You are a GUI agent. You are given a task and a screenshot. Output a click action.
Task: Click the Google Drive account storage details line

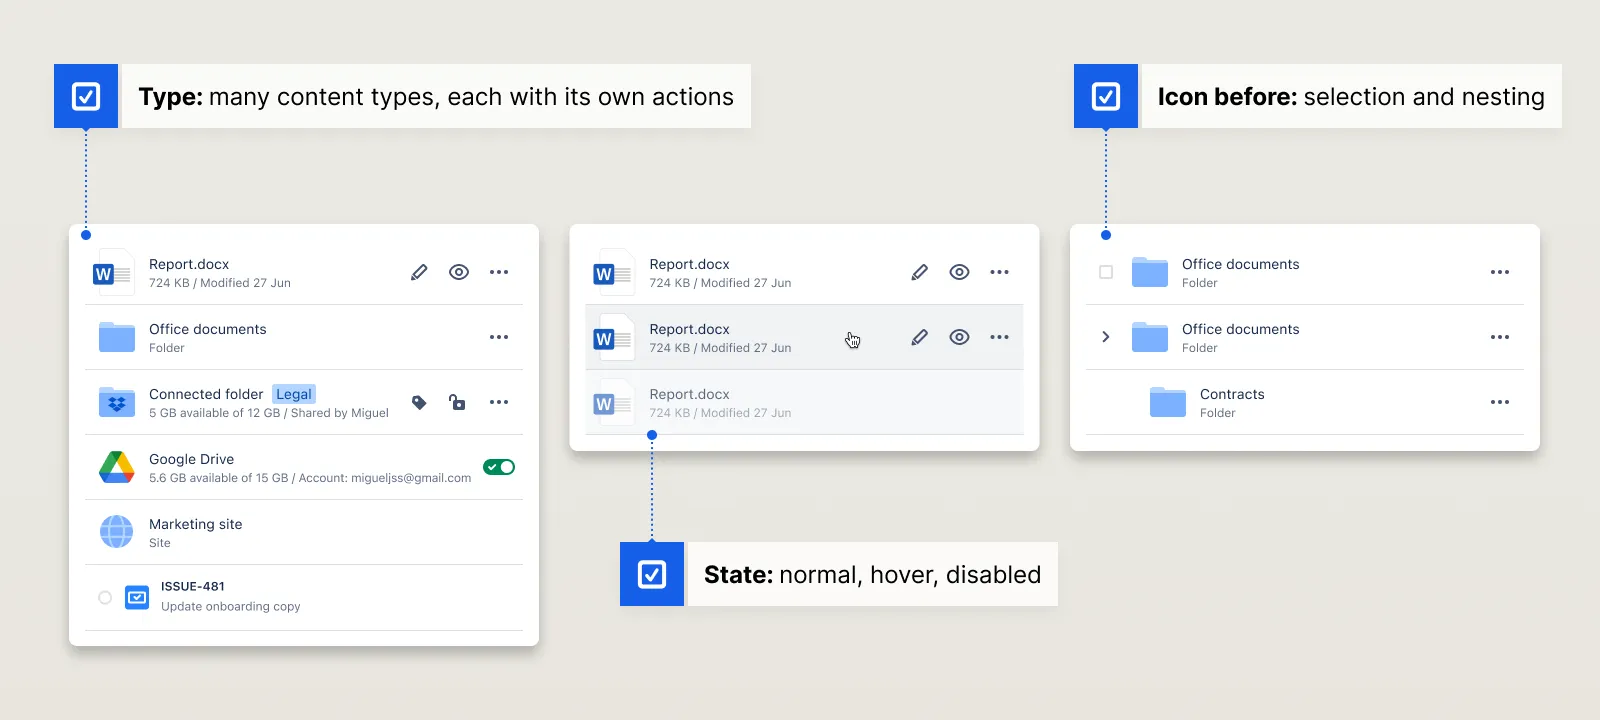click(310, 478)
